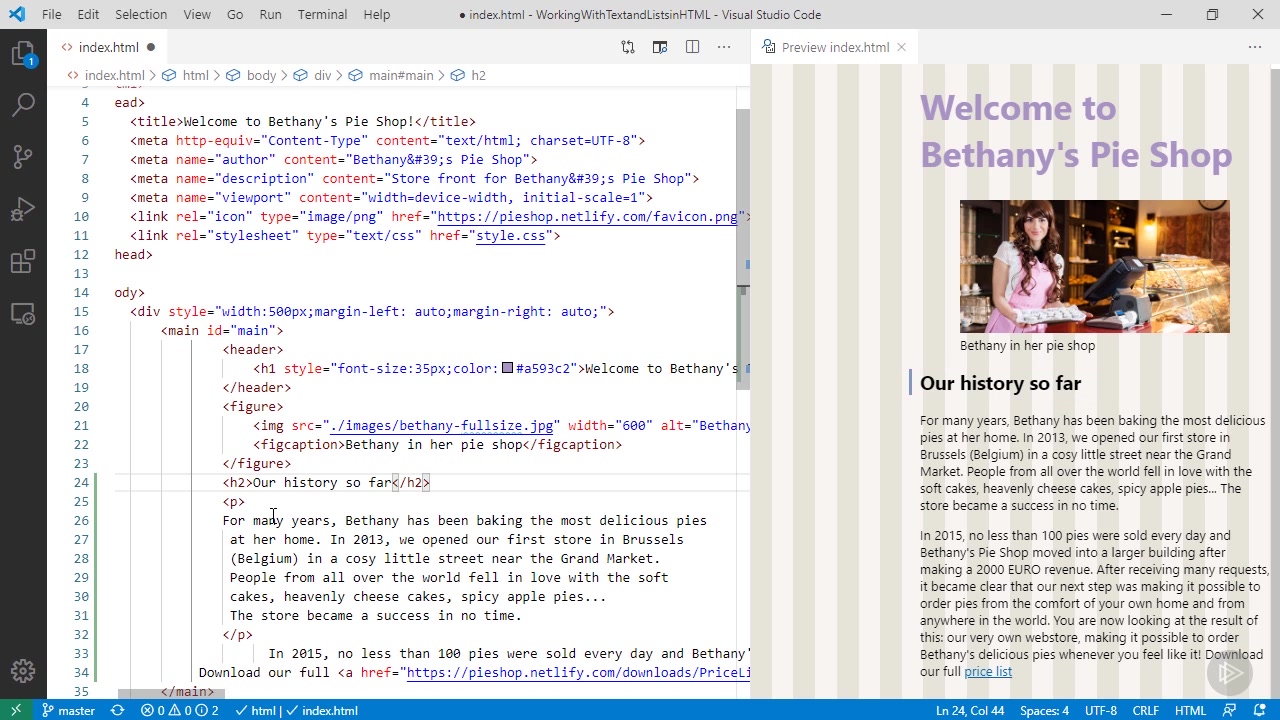Viewport: 1280px width, 720px height.
Task: Expand the main#main breadcrumb item
Action: (400, 75)
